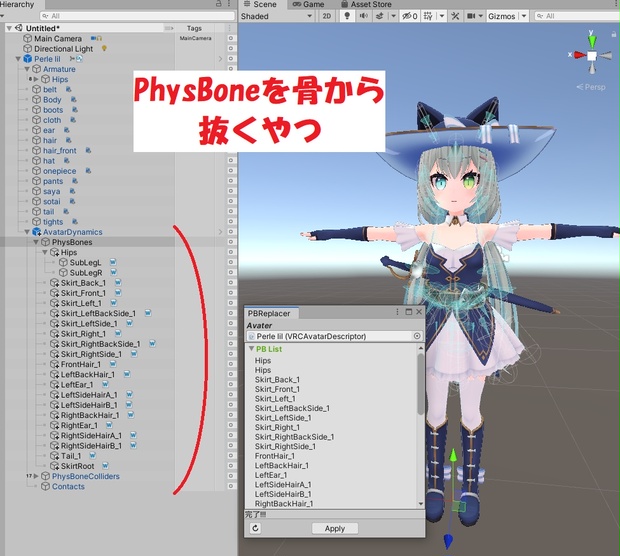Screen dimensions: 620x556
Task: Open object picker circle in Avater field
Action: (x=417, y=336)
